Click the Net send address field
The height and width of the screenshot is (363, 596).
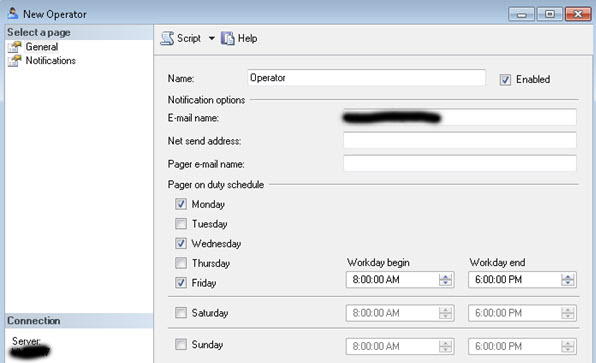tap(460, 140)
